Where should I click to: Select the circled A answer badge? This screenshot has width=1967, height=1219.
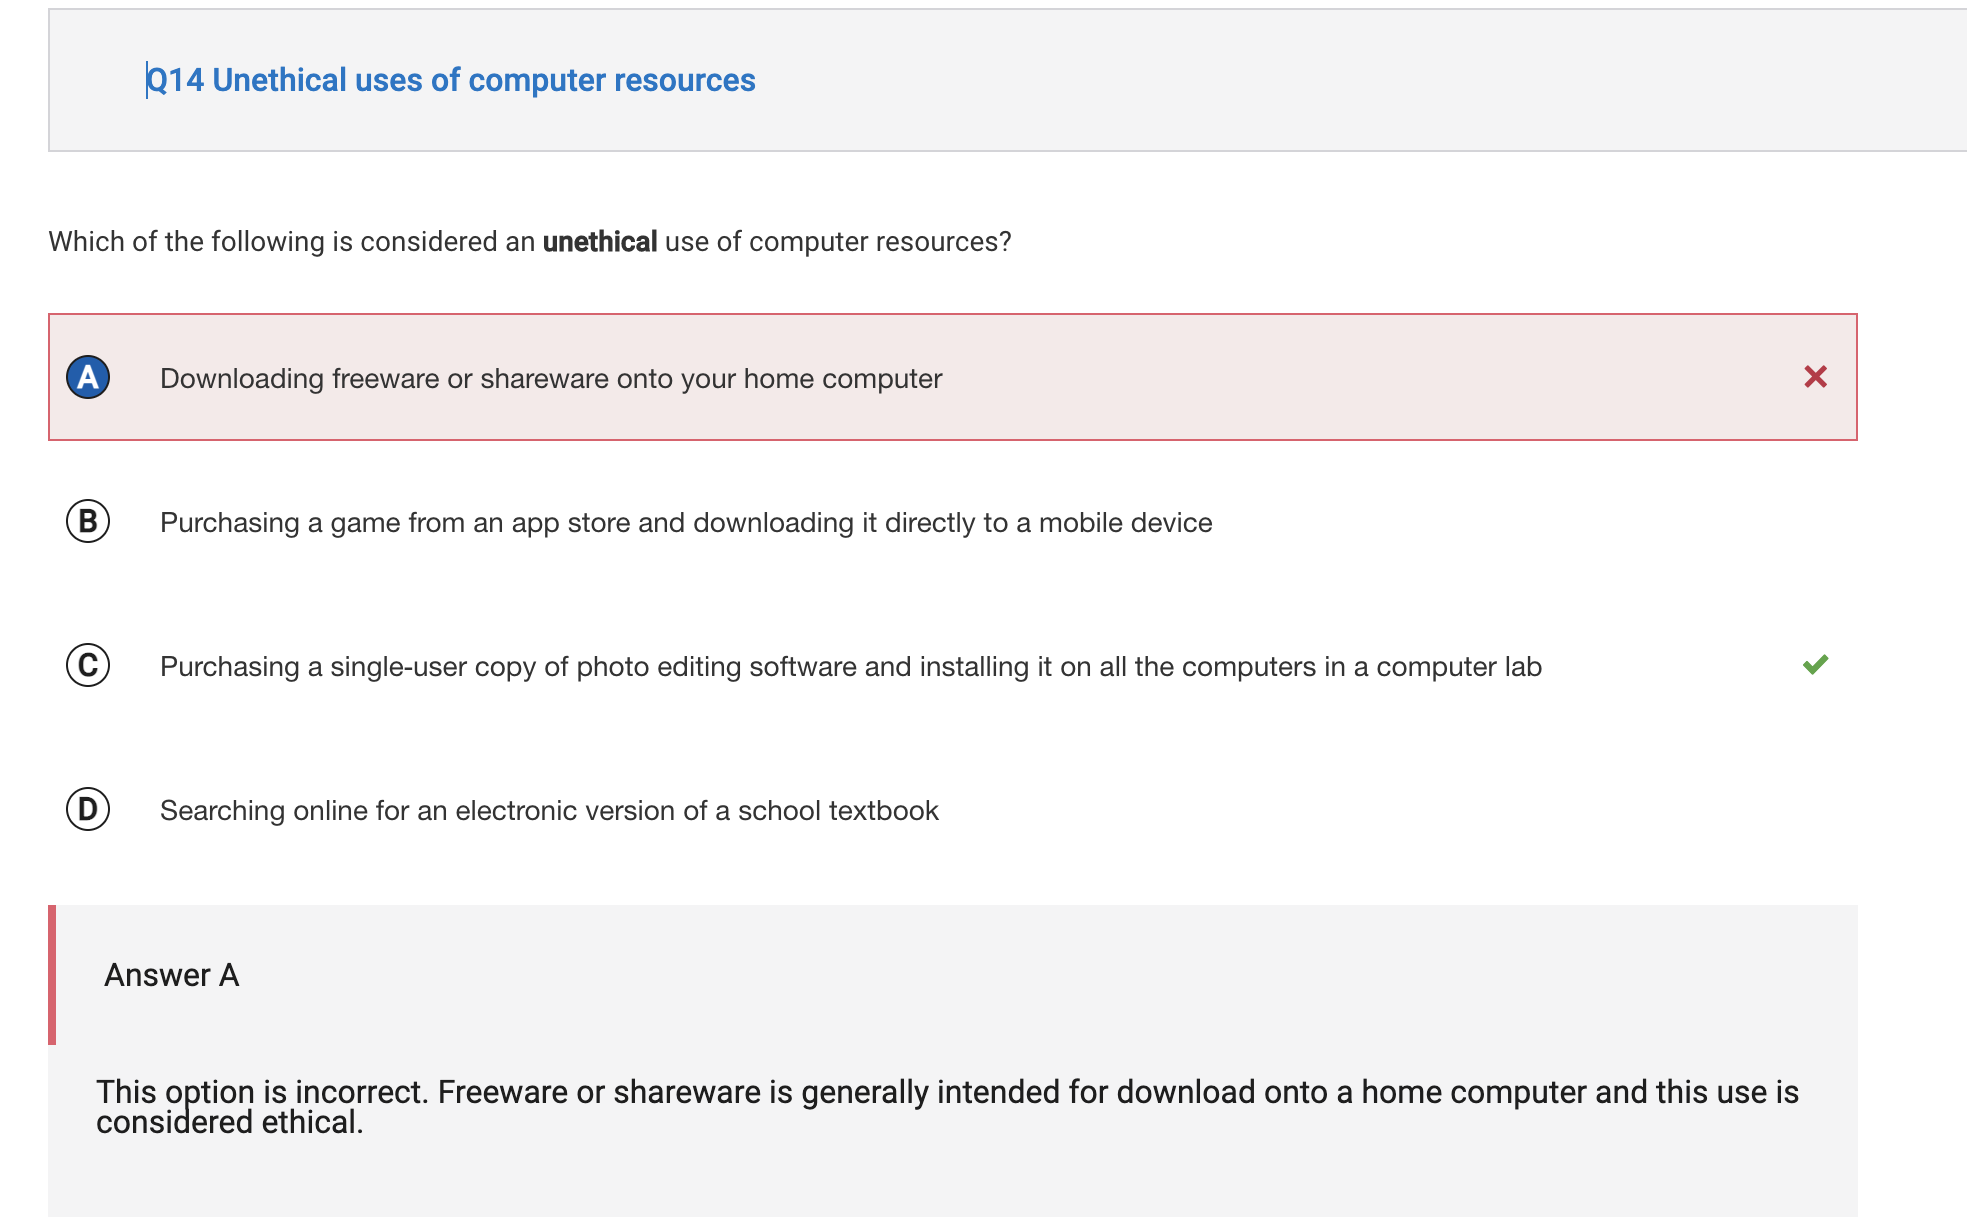pyautogui.click(x=88, y=377)
